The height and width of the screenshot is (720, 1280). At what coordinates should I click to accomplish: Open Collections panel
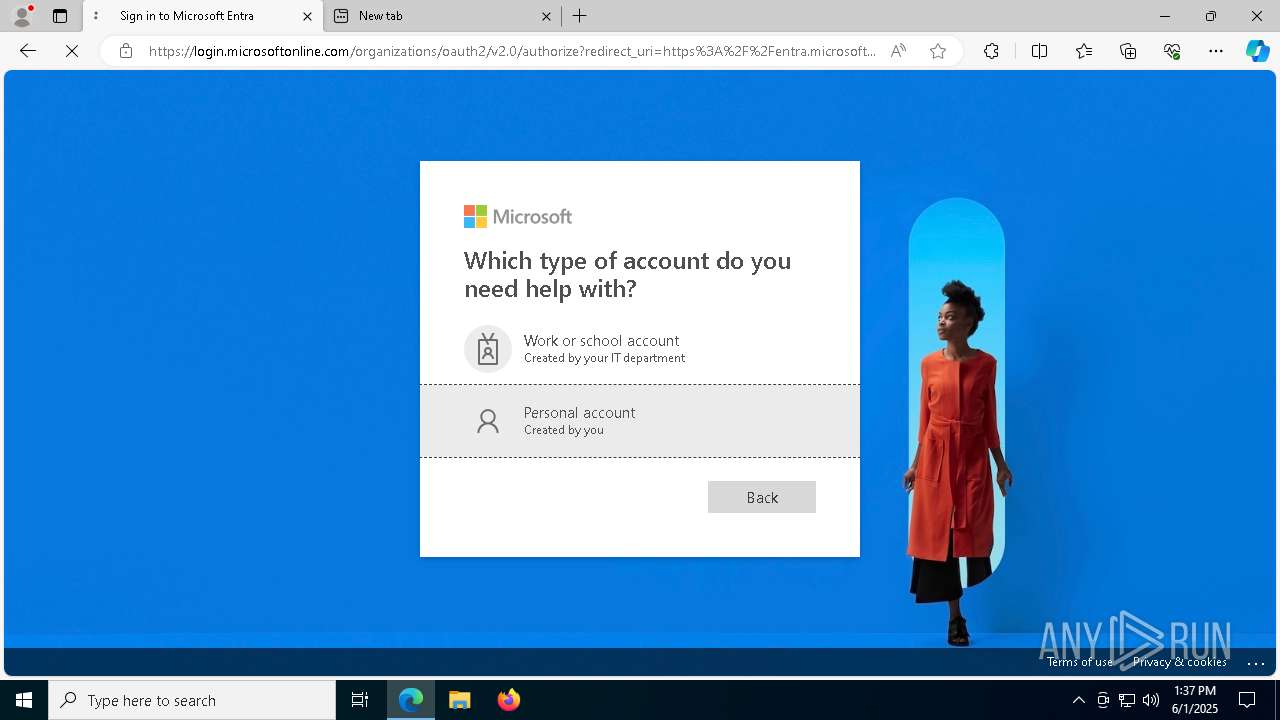(x=1128, y=51)
